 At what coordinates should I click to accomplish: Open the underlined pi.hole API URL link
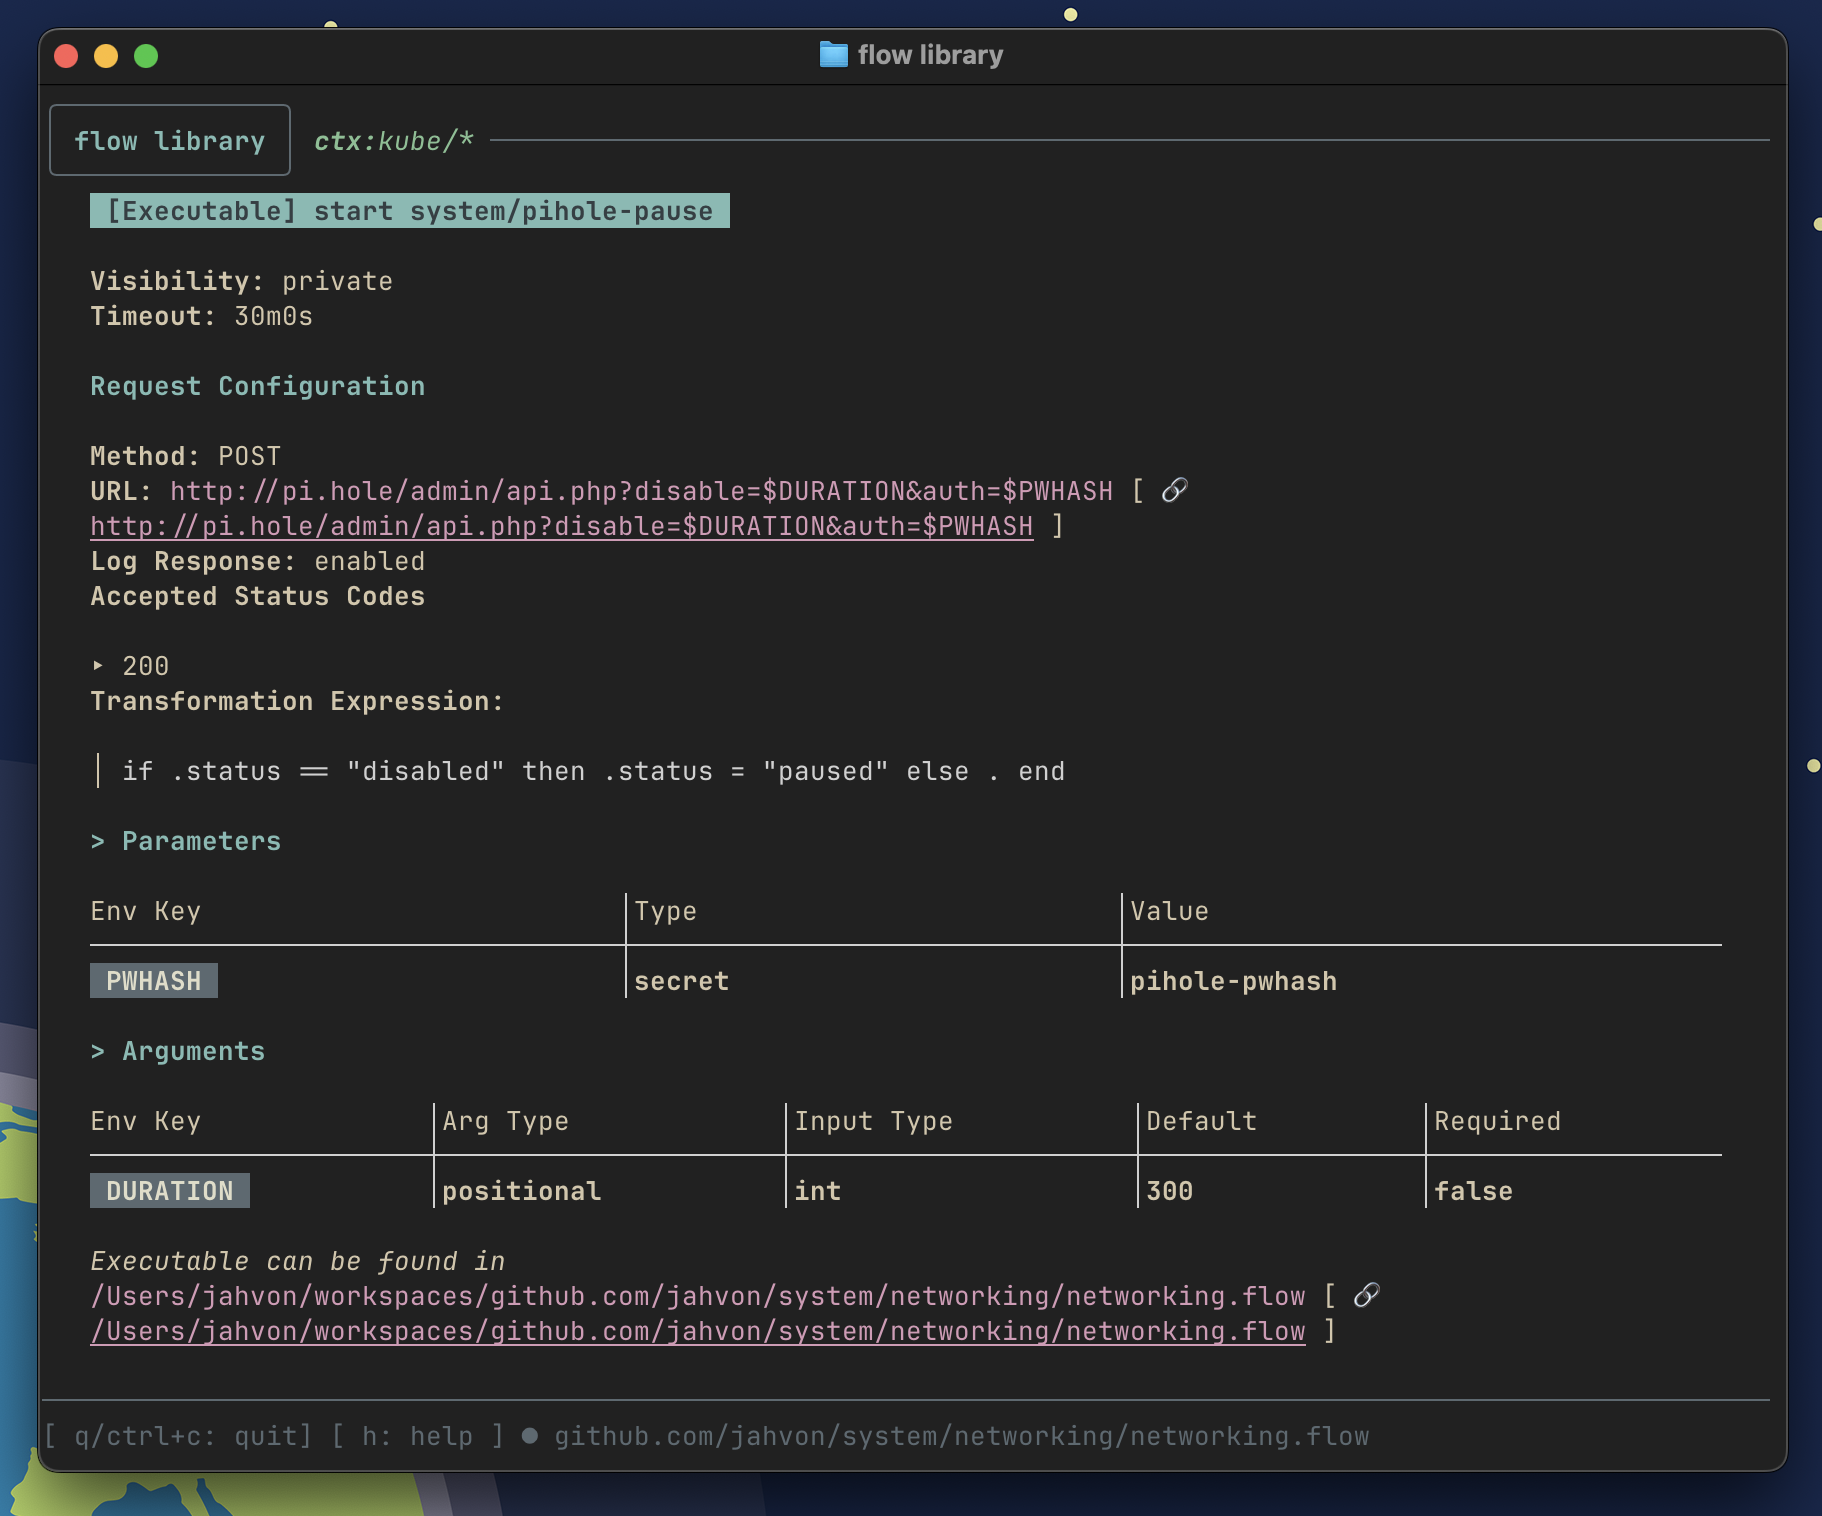pos(562,526)
